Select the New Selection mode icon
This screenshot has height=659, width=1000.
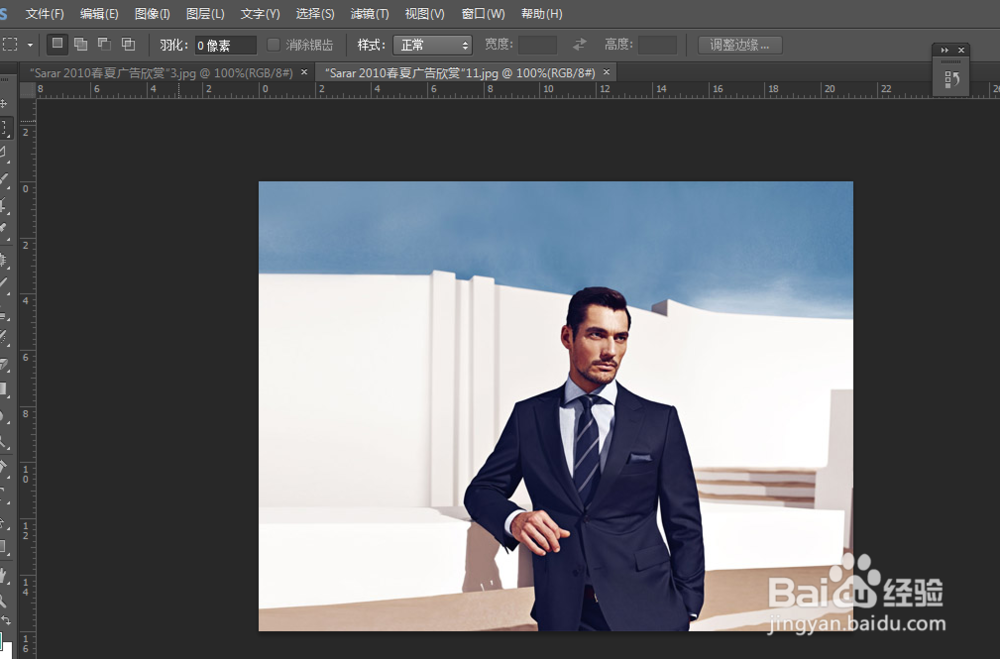click(x=57, y=44)
